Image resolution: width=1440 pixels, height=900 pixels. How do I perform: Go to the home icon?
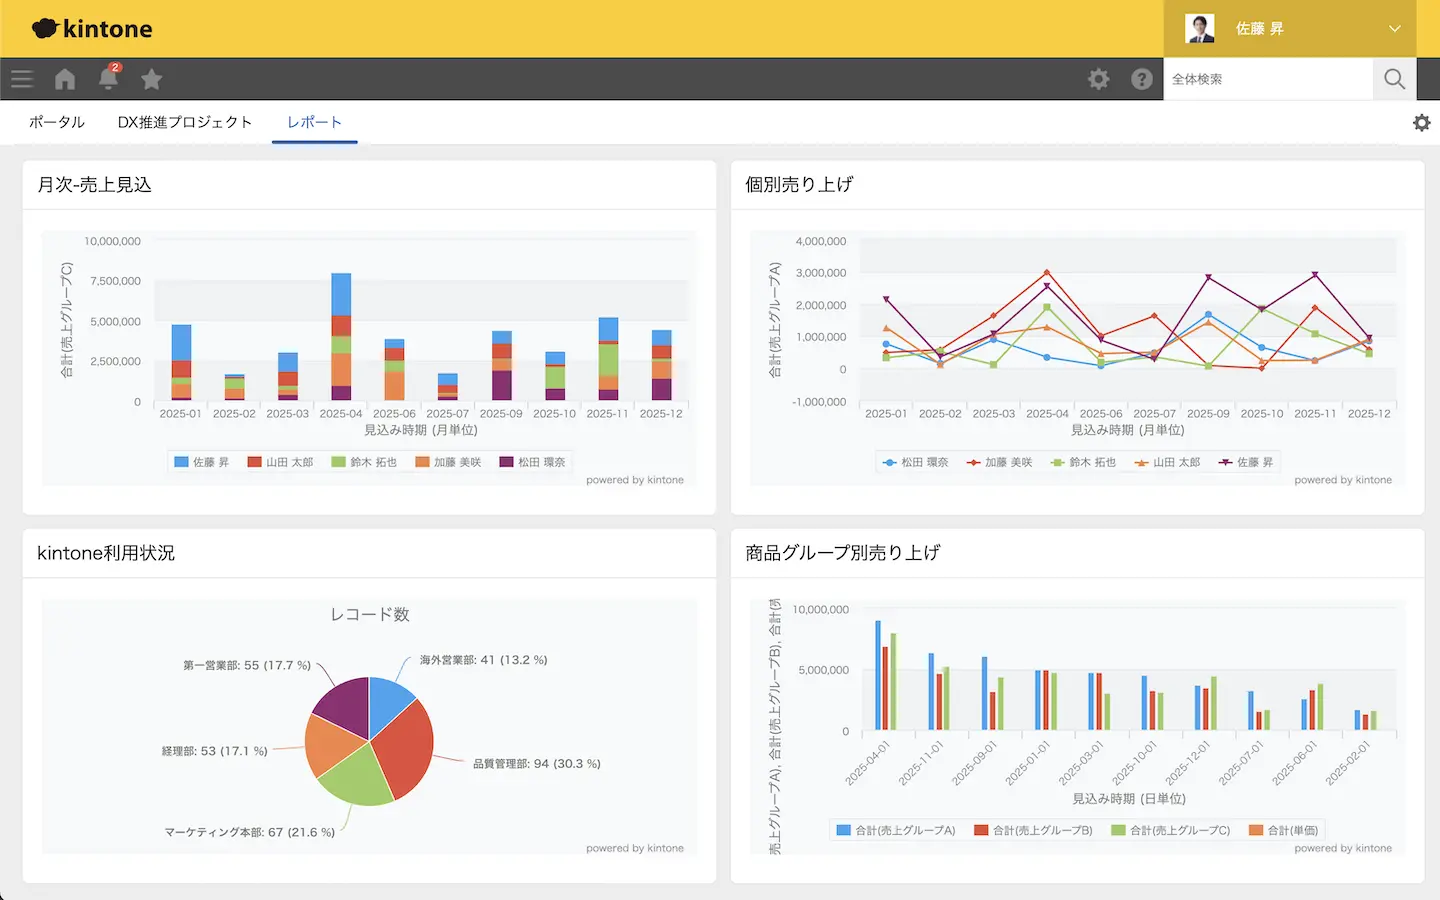(65, 79)
